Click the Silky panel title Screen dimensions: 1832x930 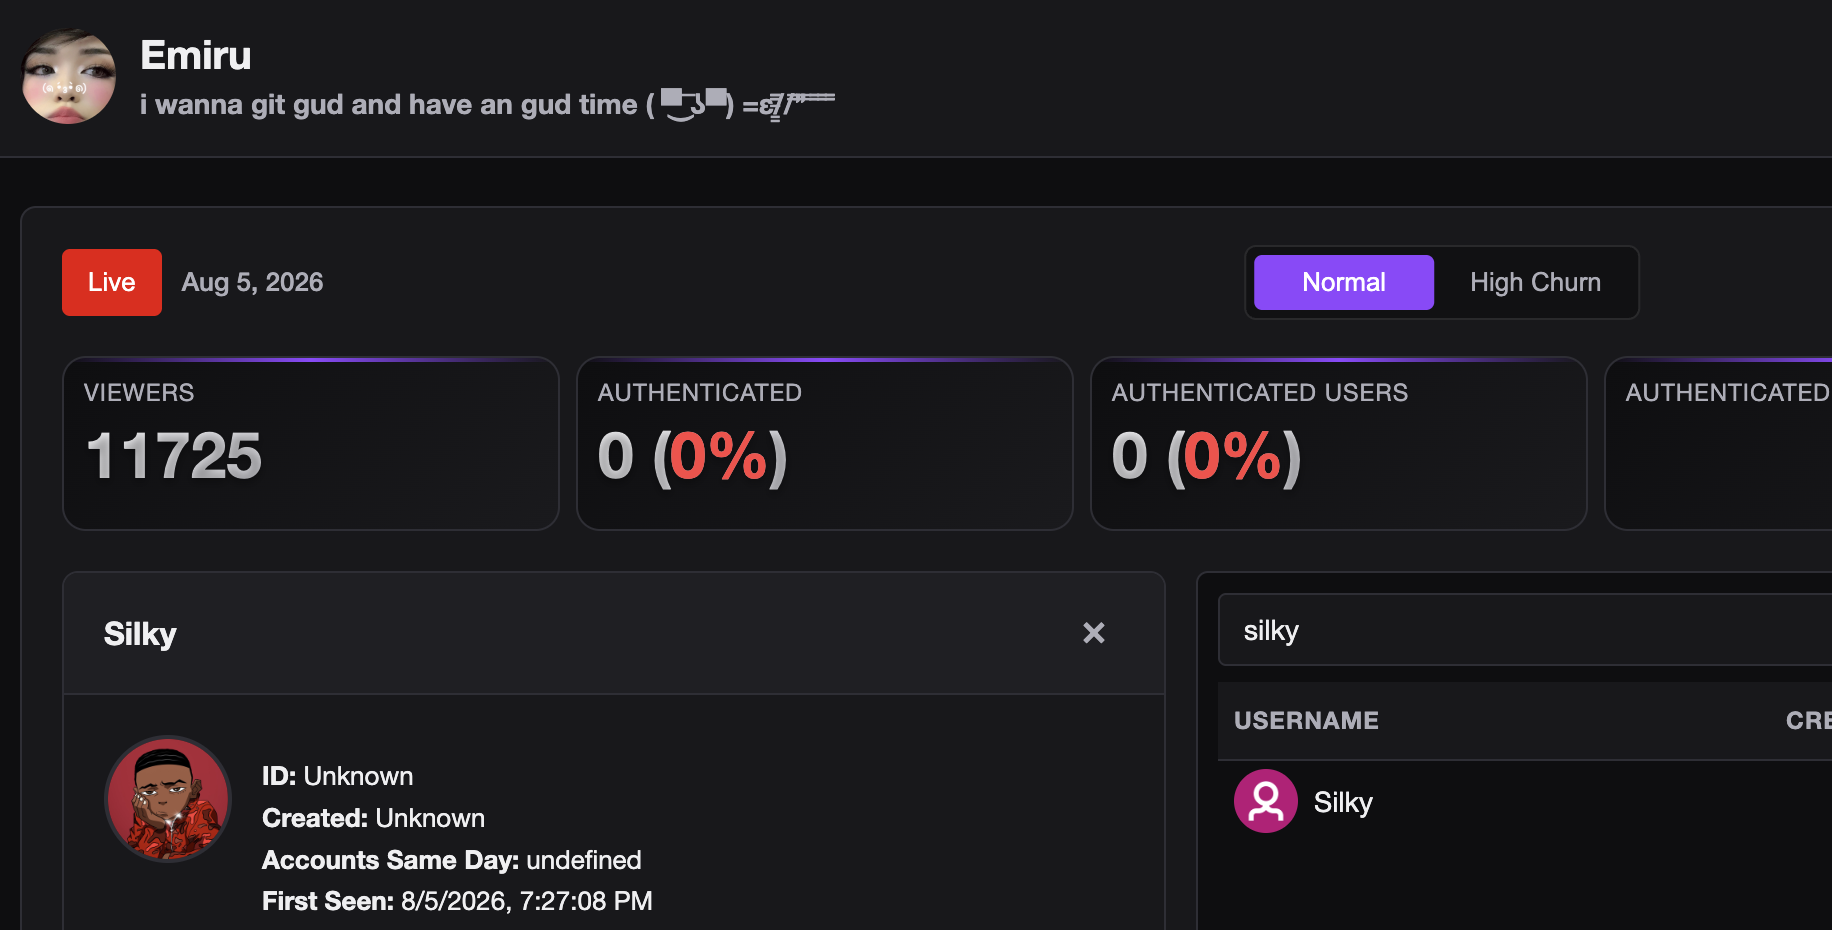click(140, 633)
